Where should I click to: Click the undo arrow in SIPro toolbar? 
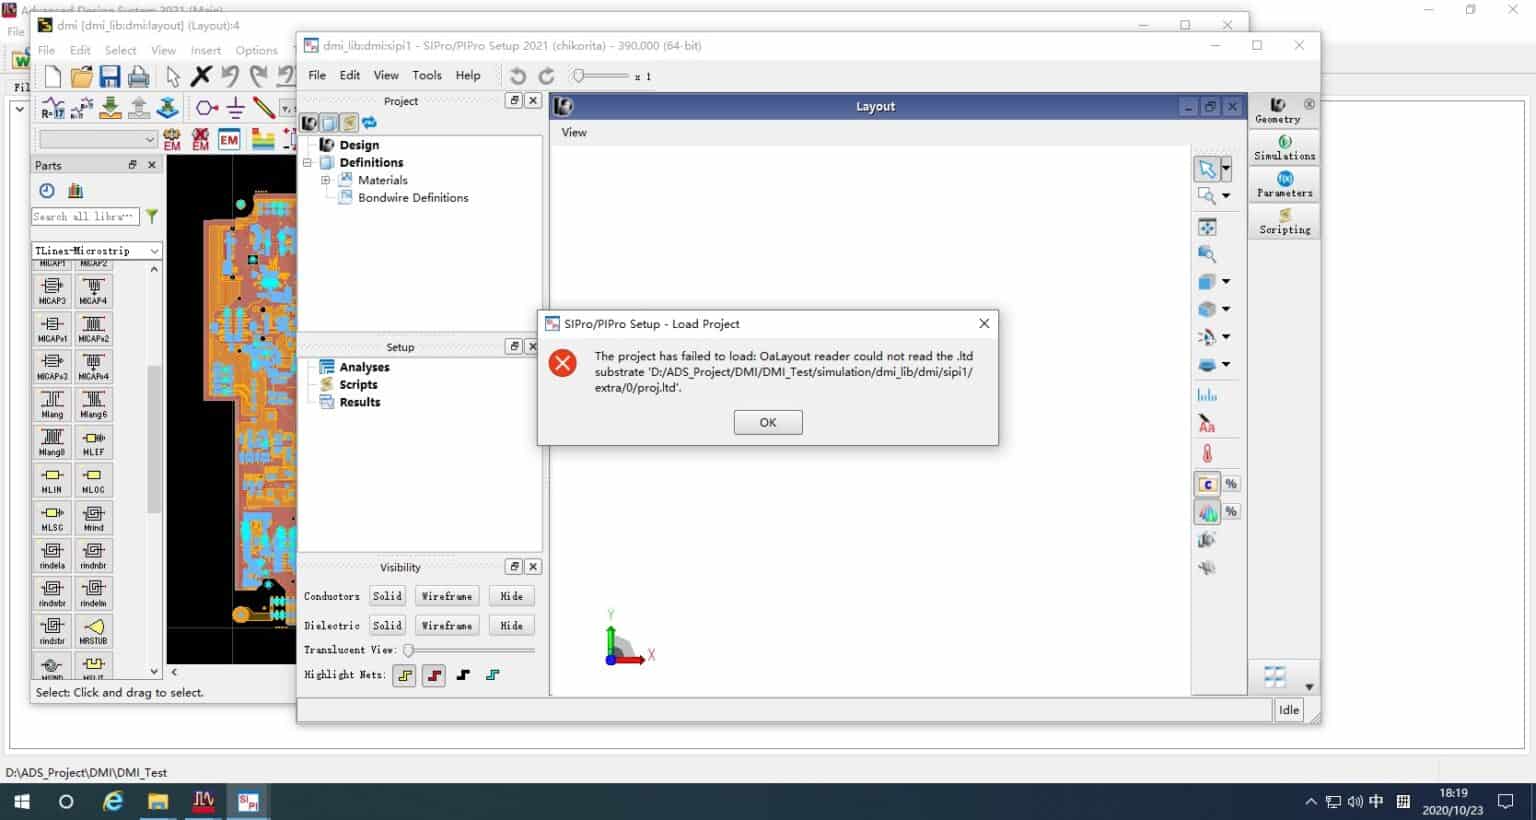[517, 76]
